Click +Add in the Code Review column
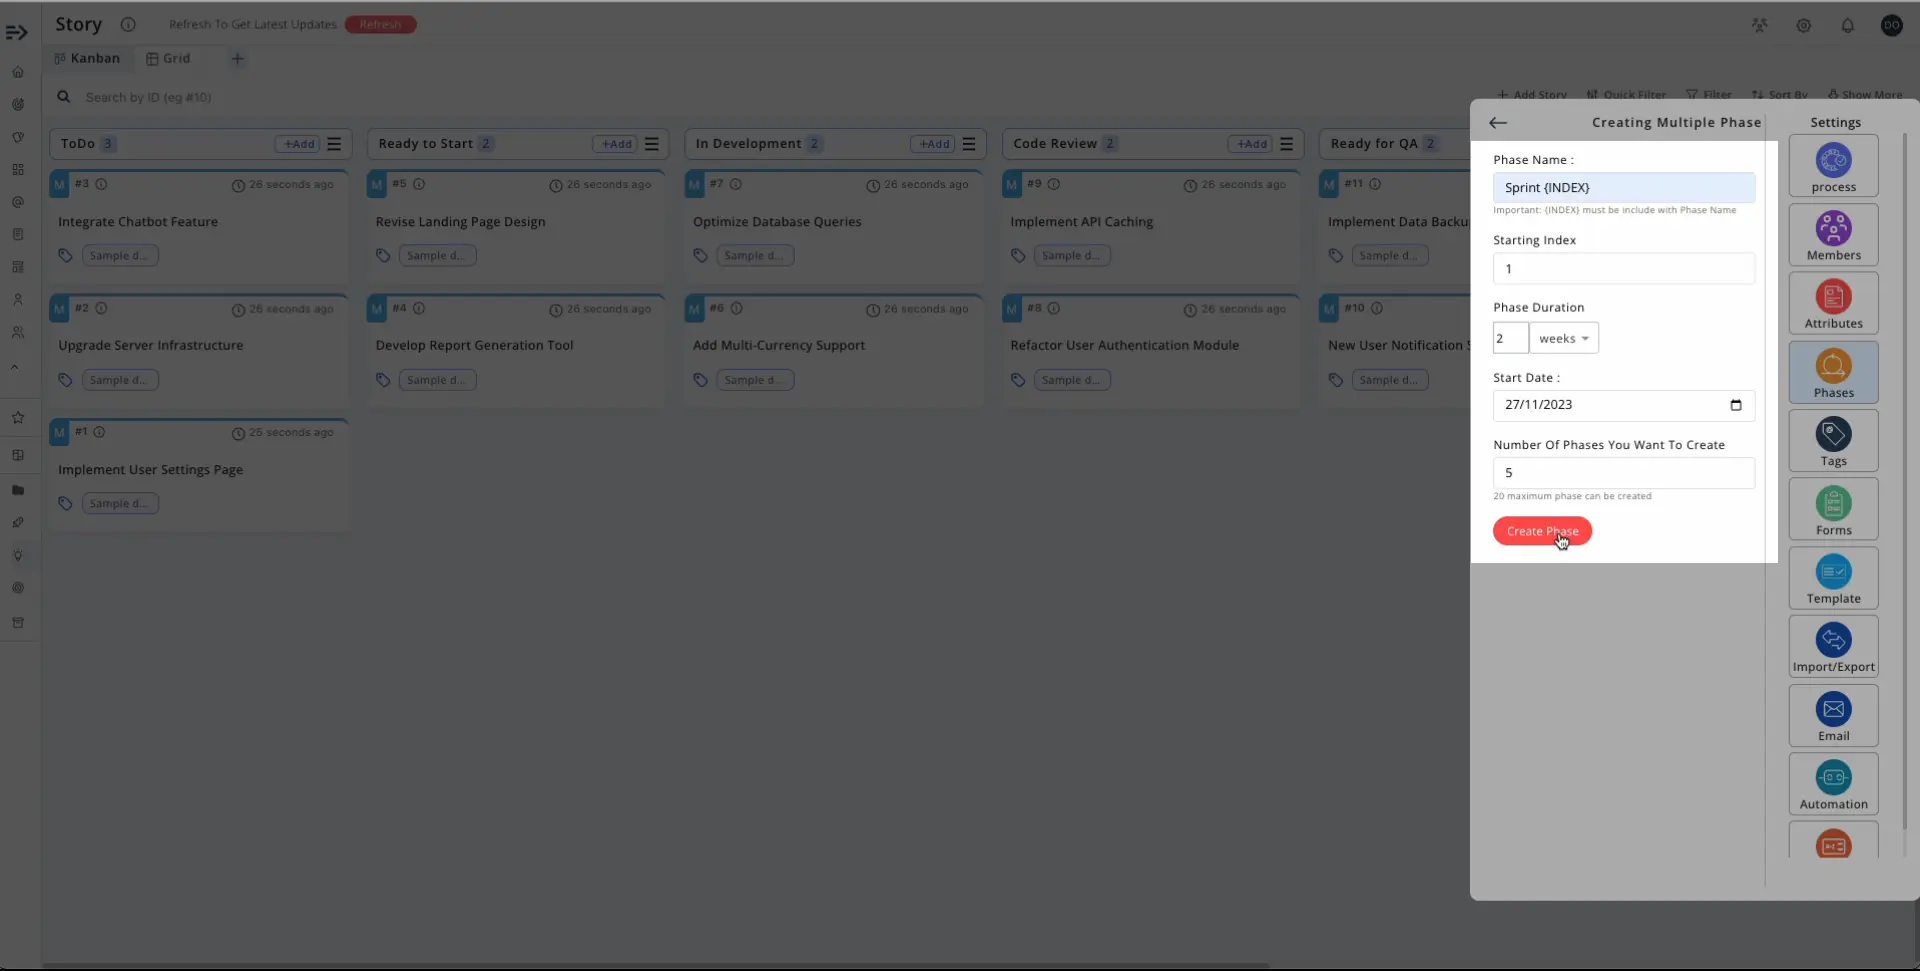The image size is (1920, 971). coord(1250,144)
